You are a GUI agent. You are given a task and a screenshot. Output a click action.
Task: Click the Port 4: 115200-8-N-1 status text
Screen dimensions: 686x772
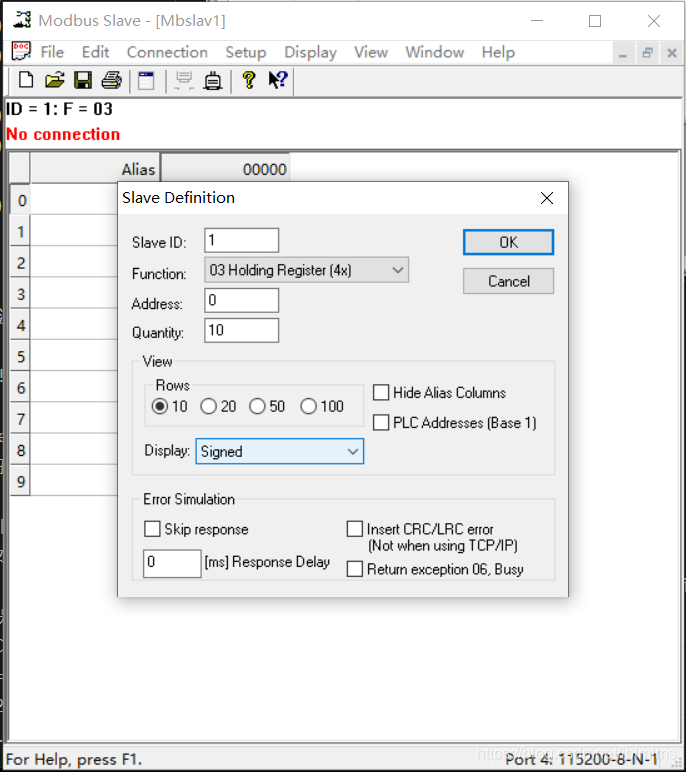(x=582, y=759)
